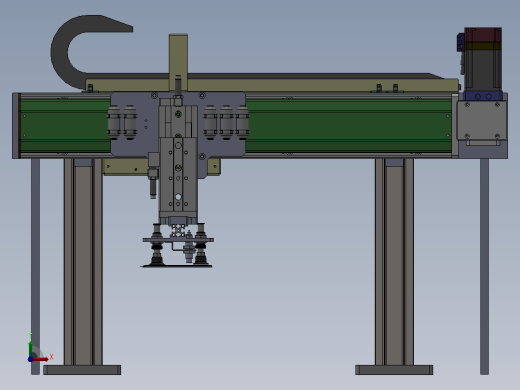Select the gray motor mounting plate at the beam's right end
This screenshot has width=520, height=390.
tap(482, 121)
